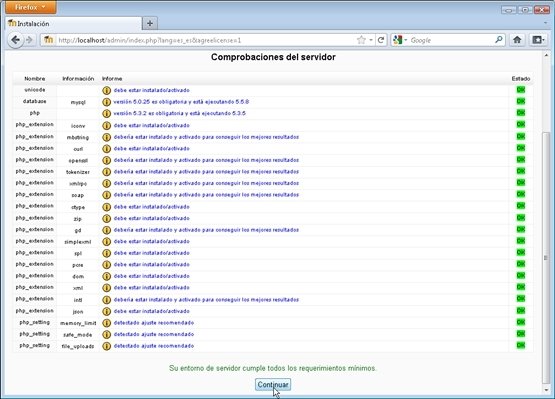Click the mysql database row info icon

(107, 102)
